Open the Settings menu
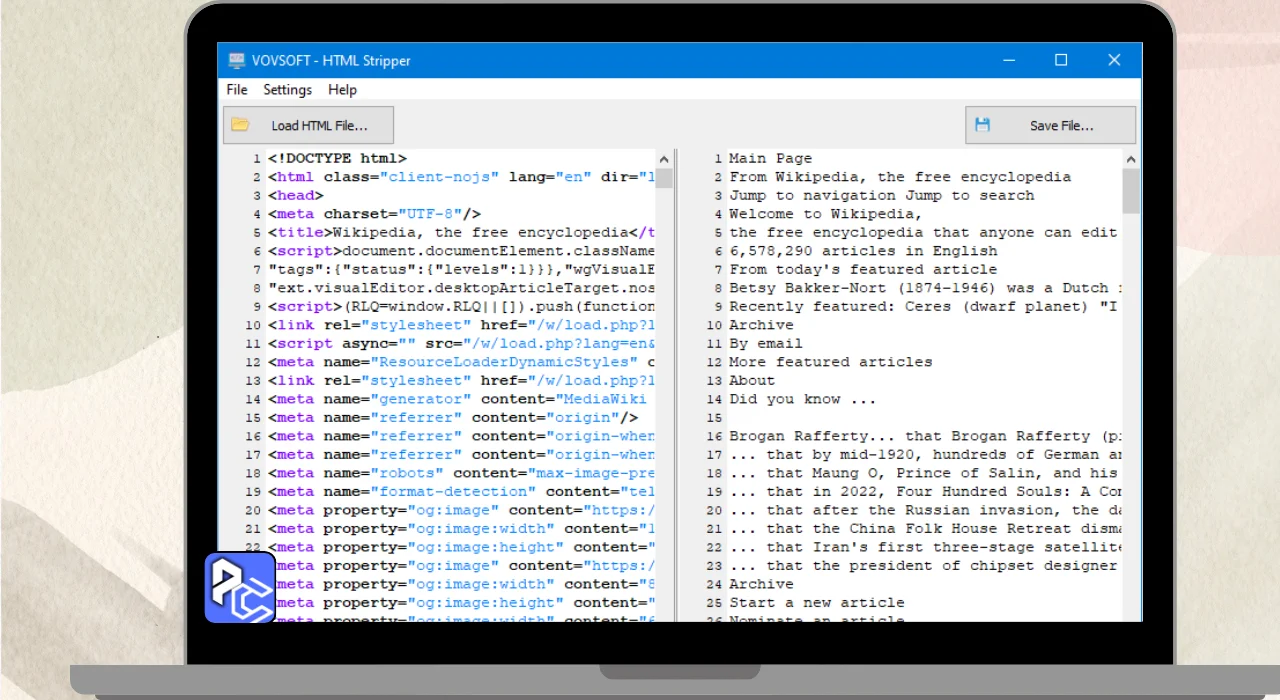This screenshot has height=700, width=1280. point(288,89)
